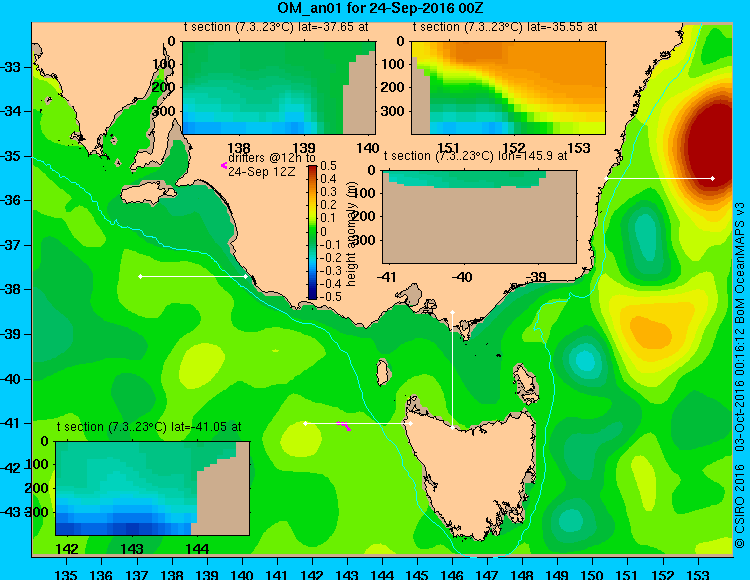Click the 0.2 tick label on the colour bar
The image size is (750, 580).
328,205
